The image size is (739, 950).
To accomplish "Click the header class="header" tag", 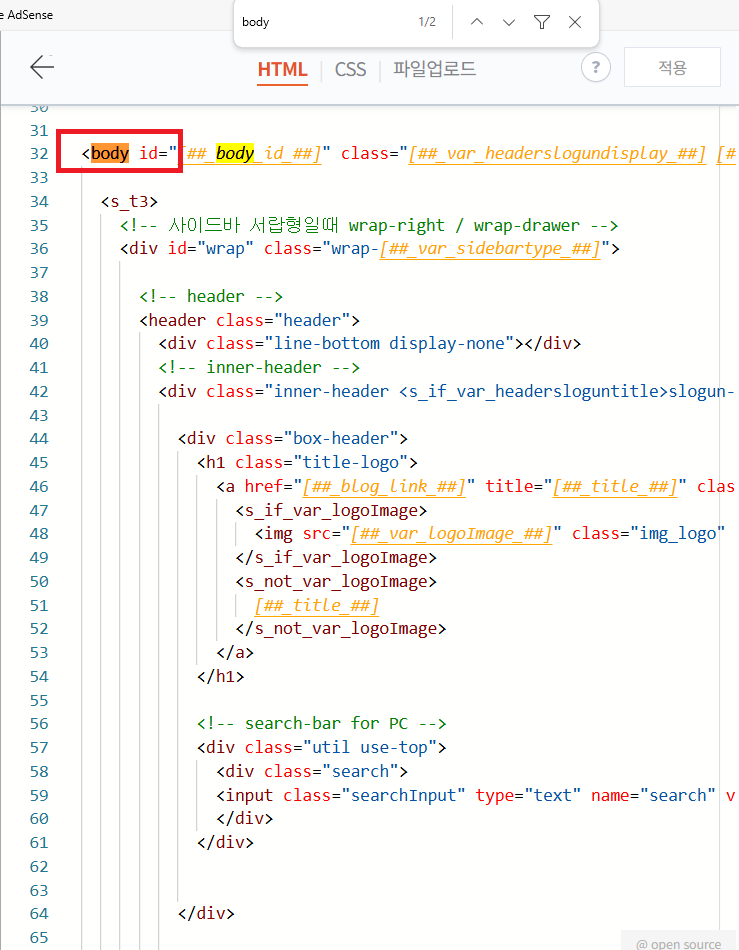I will [x=250, y=320].
